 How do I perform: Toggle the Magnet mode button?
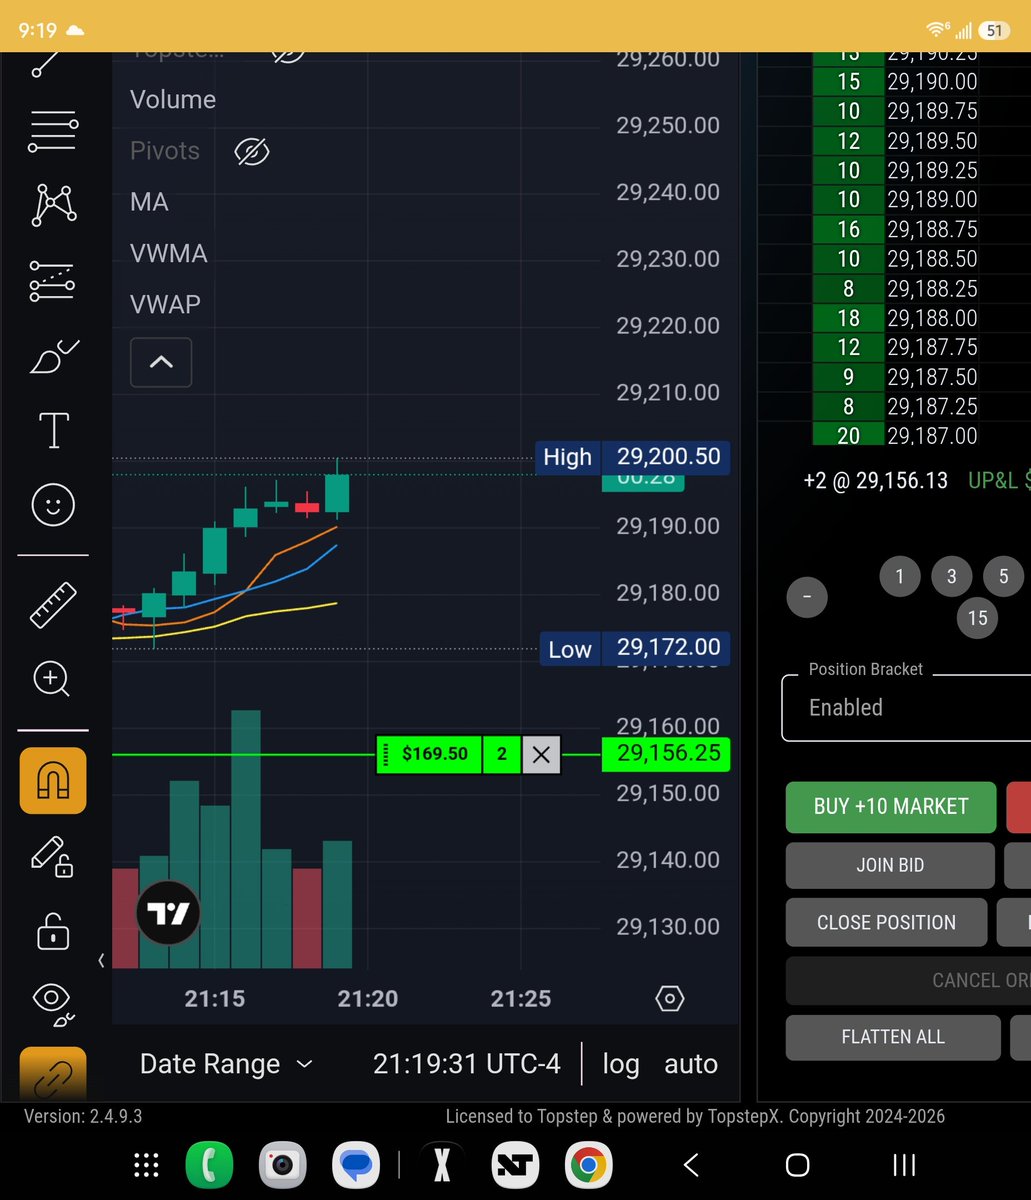pyautogui.click(x=53, y=780)
